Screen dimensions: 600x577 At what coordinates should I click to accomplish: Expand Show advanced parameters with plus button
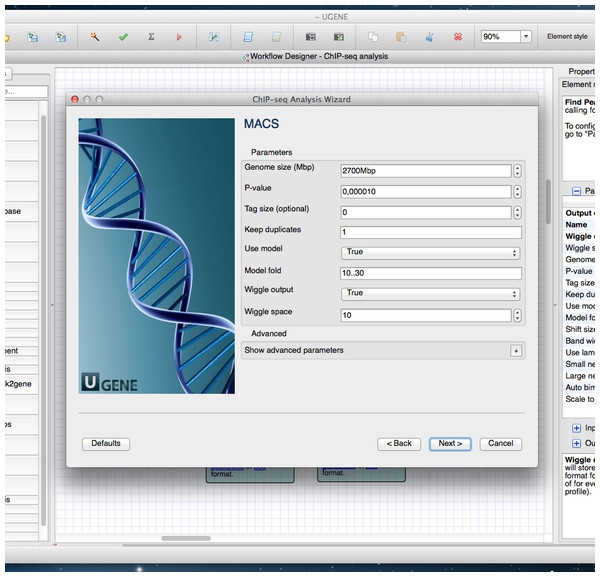point(516,351)
